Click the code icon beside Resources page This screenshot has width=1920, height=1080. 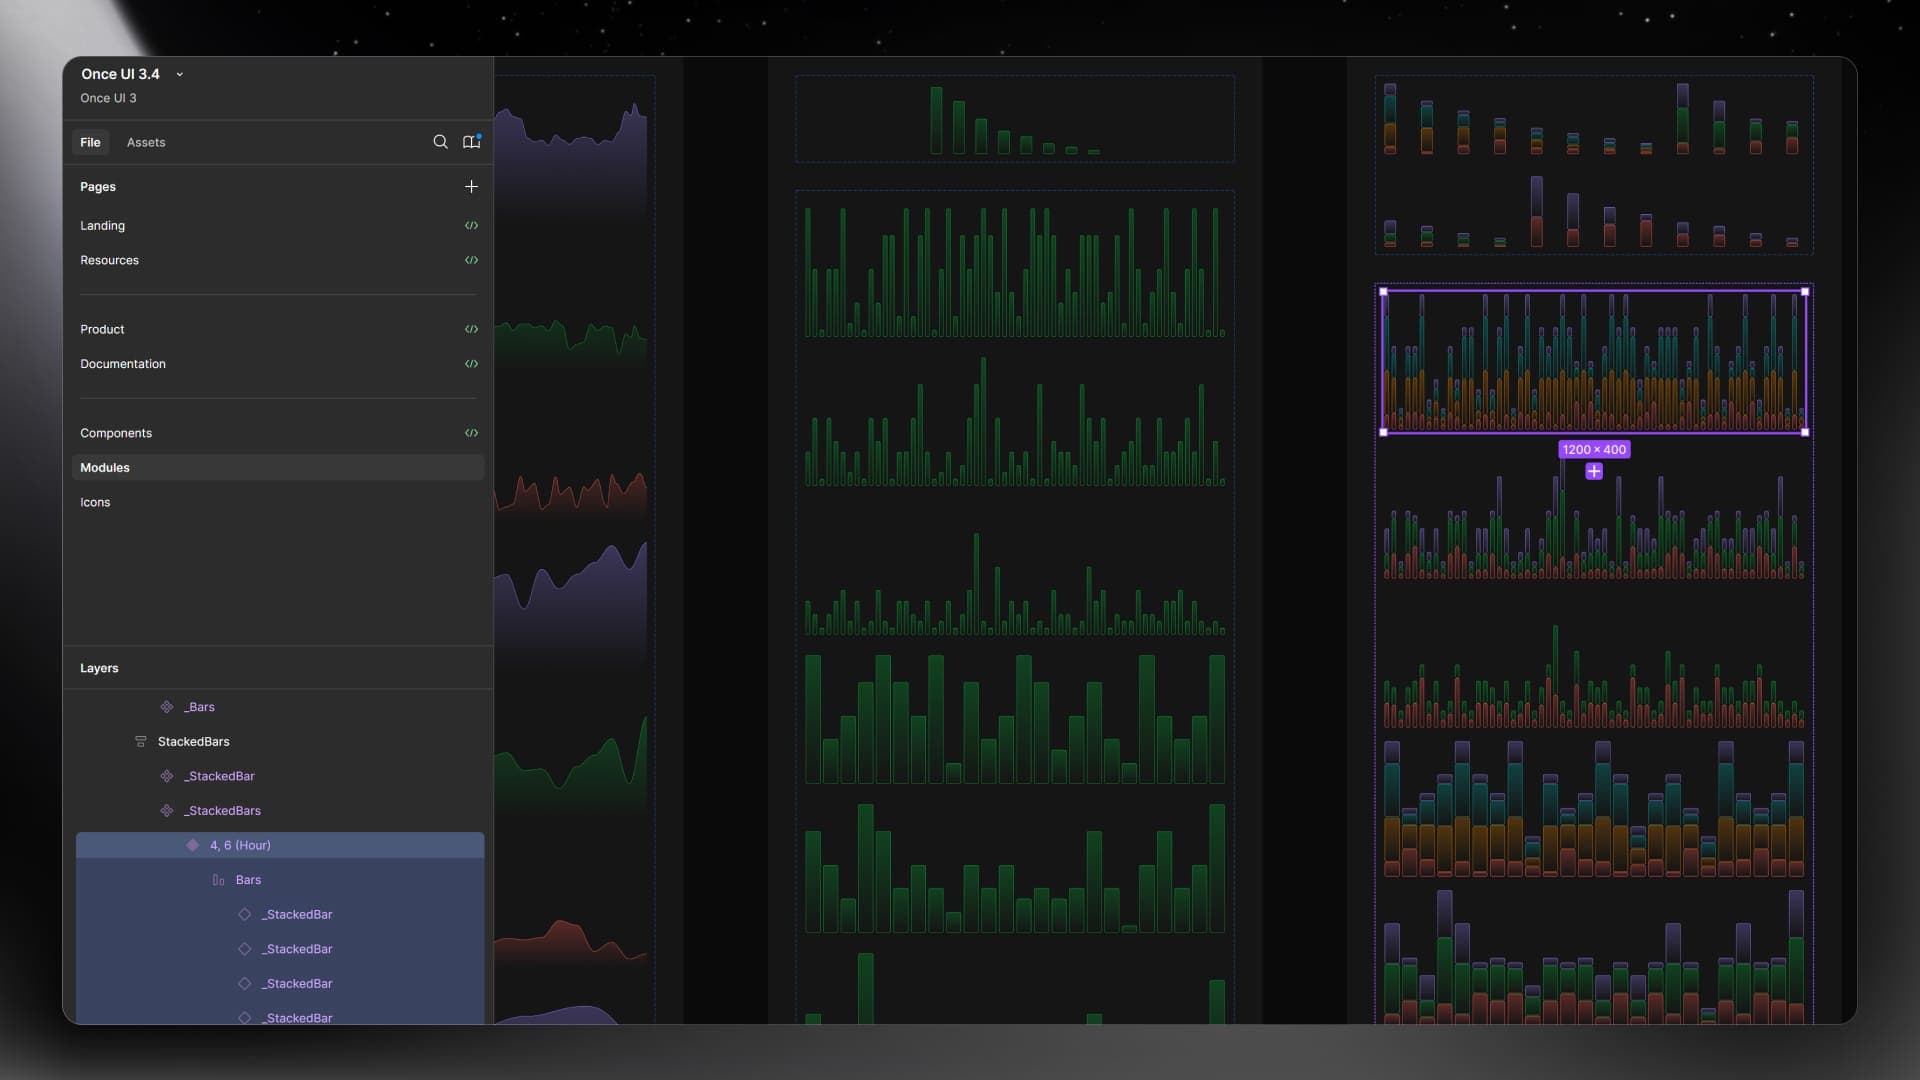coord(472,260)
